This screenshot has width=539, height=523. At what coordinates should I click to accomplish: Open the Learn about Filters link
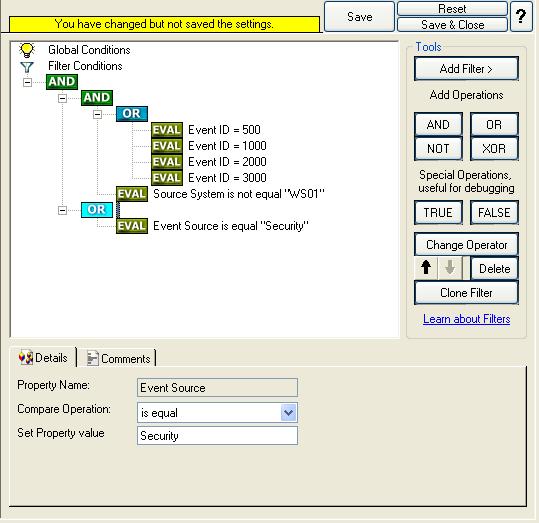click(x=466, y=319)
